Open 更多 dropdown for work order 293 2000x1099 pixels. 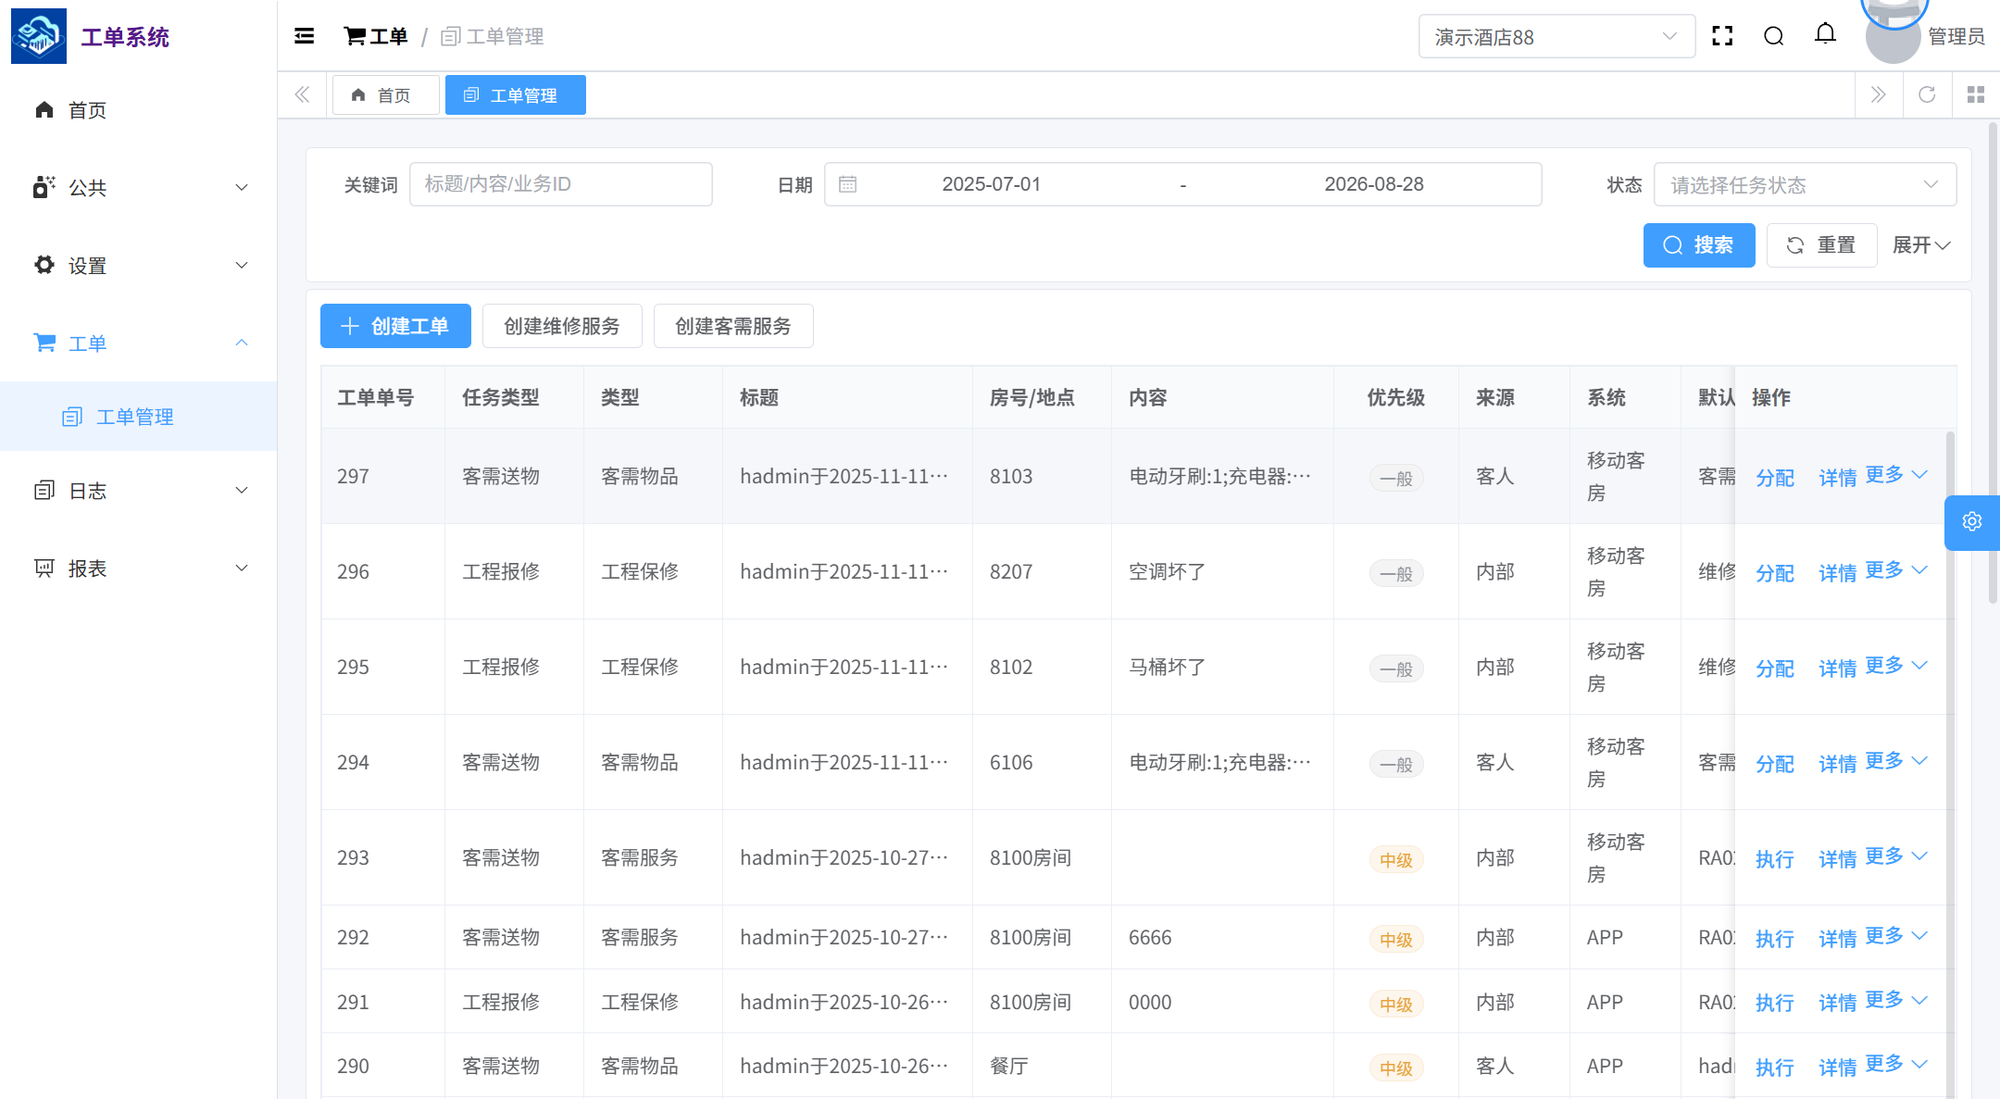point(1896,856)
